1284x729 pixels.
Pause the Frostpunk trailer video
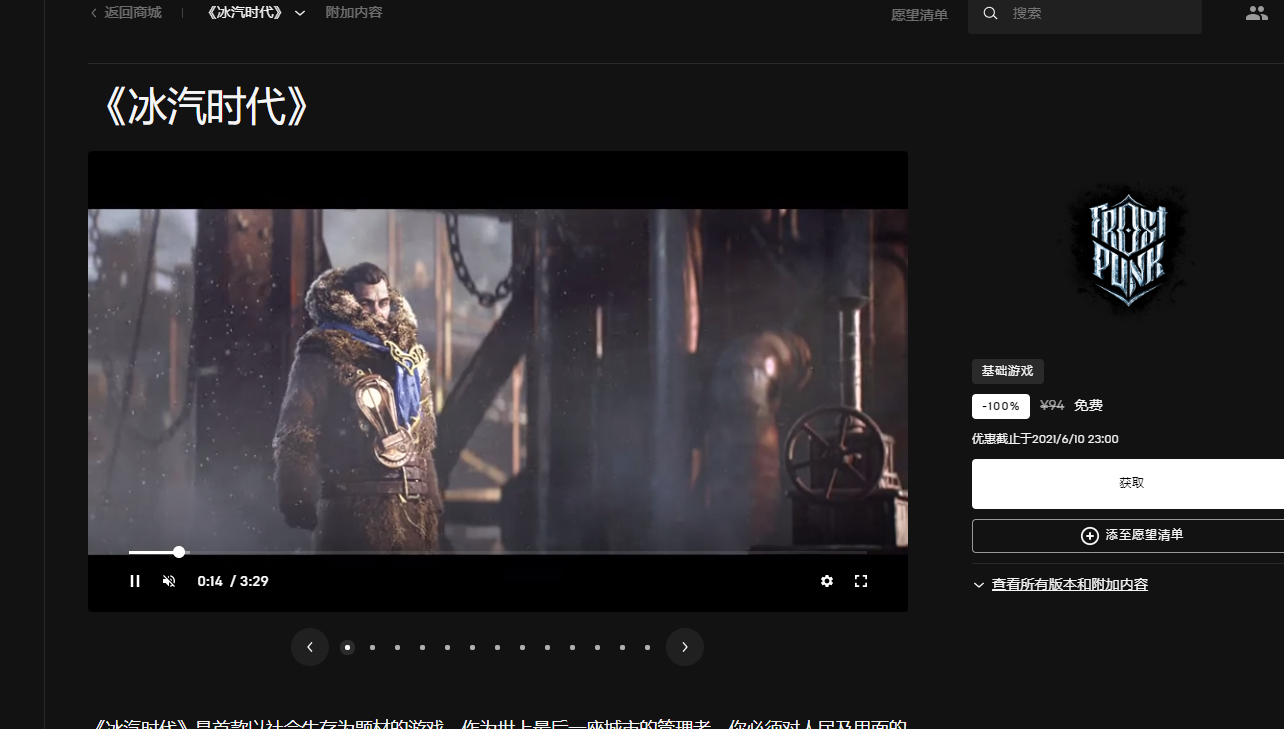[x=135, y=581]
